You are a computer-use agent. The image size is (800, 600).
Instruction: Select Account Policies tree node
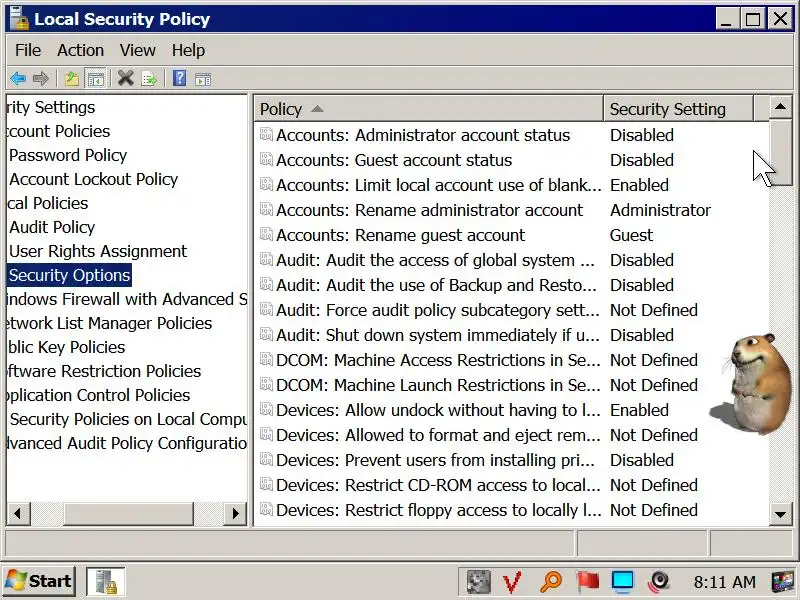click(x=58, y=131)
